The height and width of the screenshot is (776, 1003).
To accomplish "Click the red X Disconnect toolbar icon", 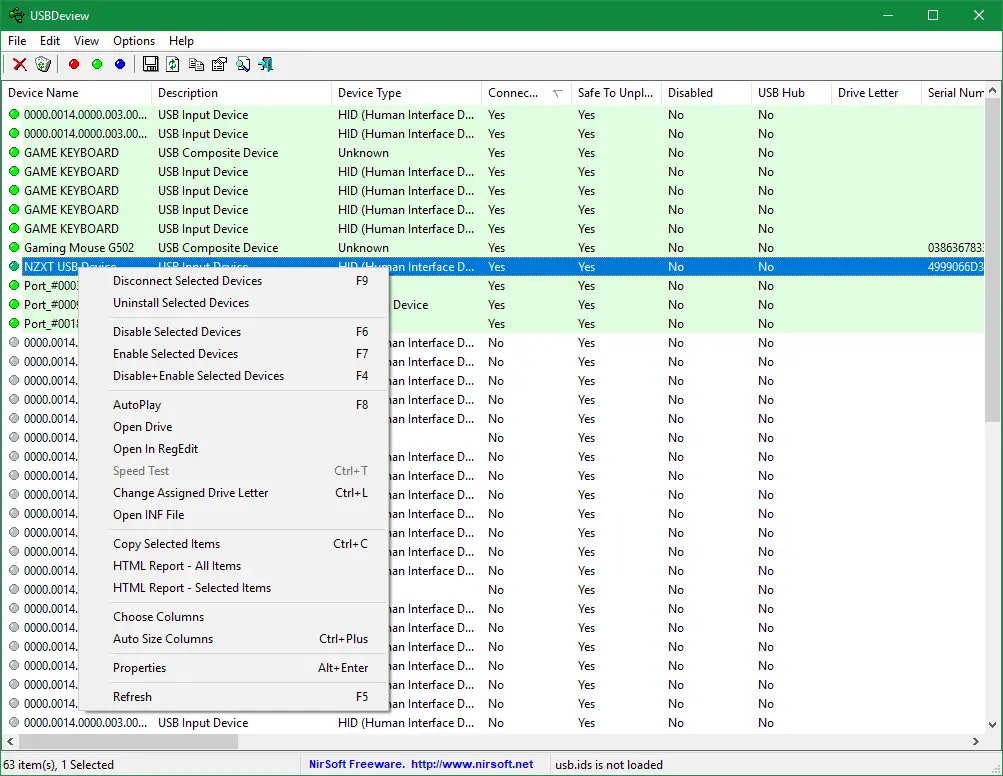I will tap(20, 65).
